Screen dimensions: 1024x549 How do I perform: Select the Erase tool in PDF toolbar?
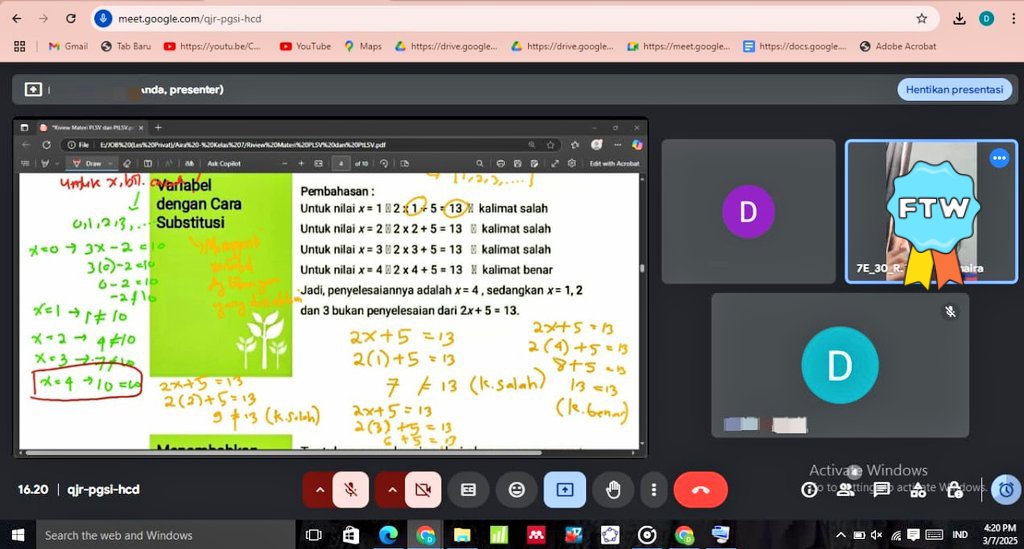pyautogui.click(x=127, y=163)
